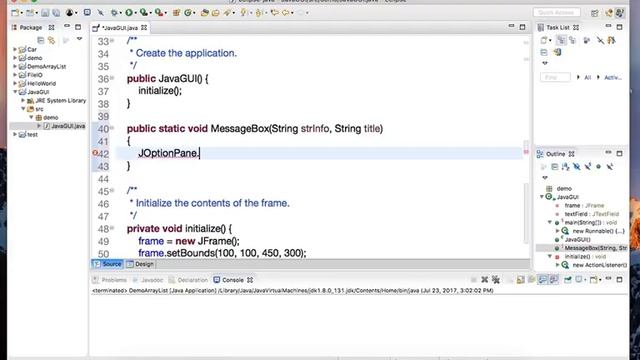The height and width of the screenshot is (360, 640).
Task: Expand new Runnable() node in Outline
Action: pos(558,231)
